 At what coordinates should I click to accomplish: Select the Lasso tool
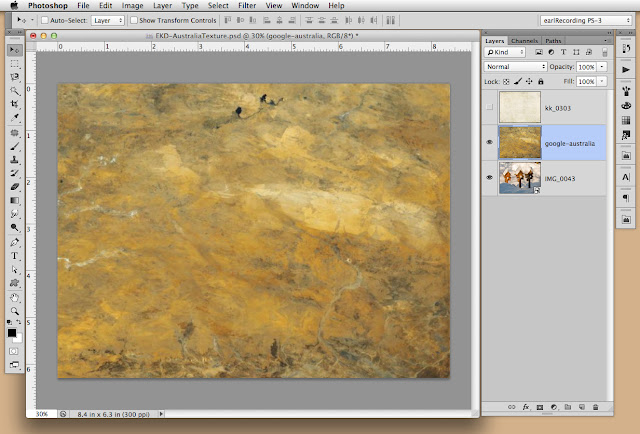(15, 77)
